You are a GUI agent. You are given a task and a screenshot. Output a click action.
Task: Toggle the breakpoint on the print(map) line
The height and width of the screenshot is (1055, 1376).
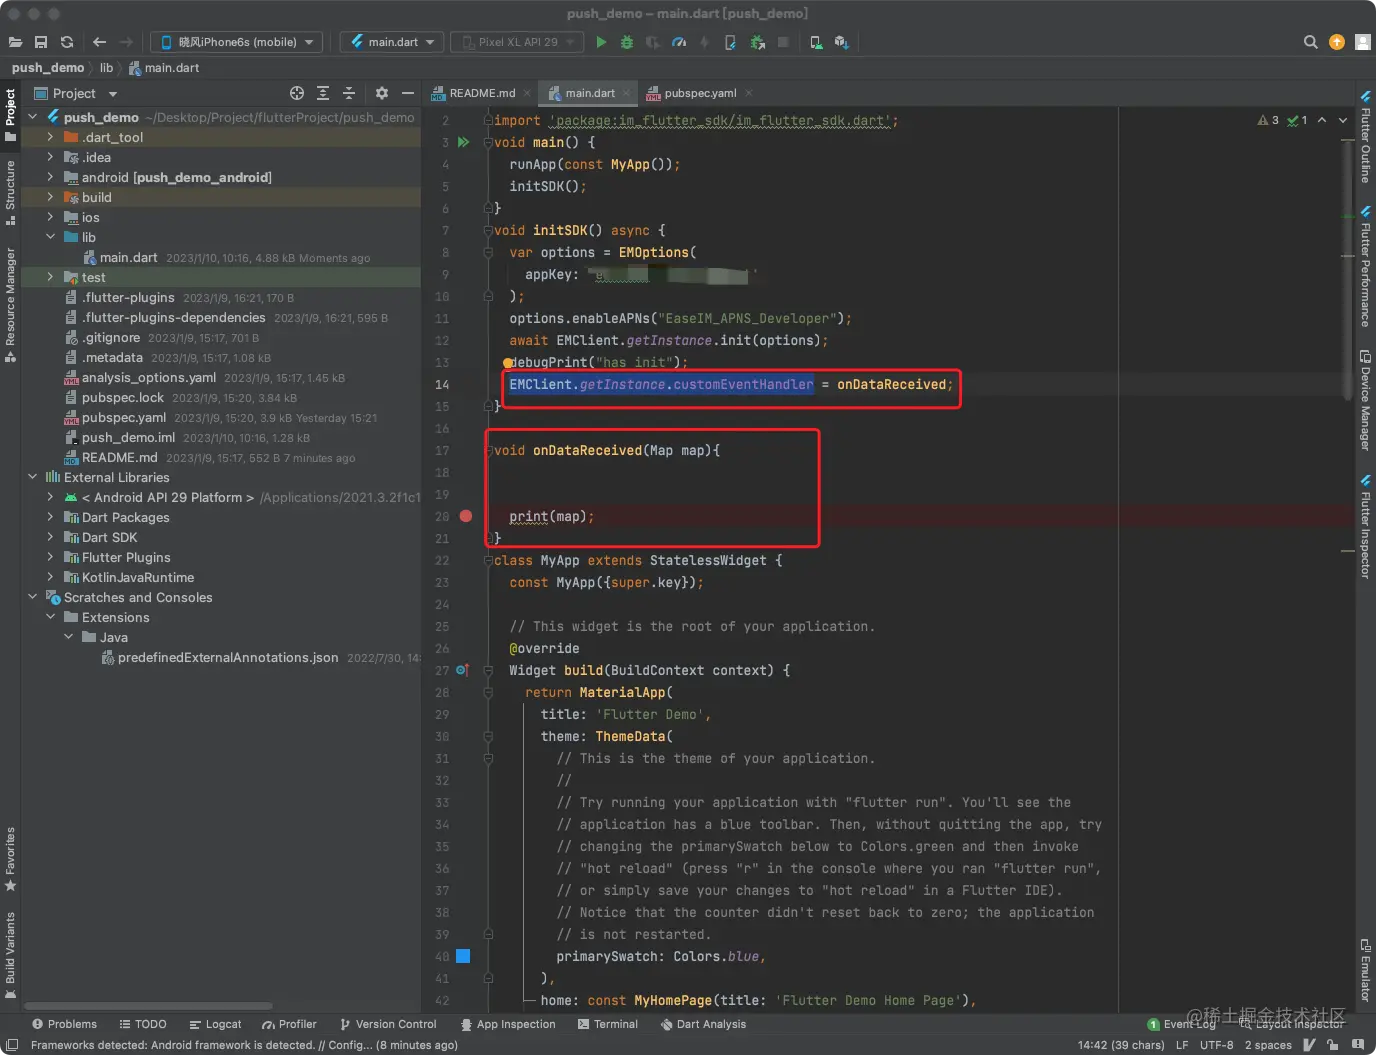466,516
